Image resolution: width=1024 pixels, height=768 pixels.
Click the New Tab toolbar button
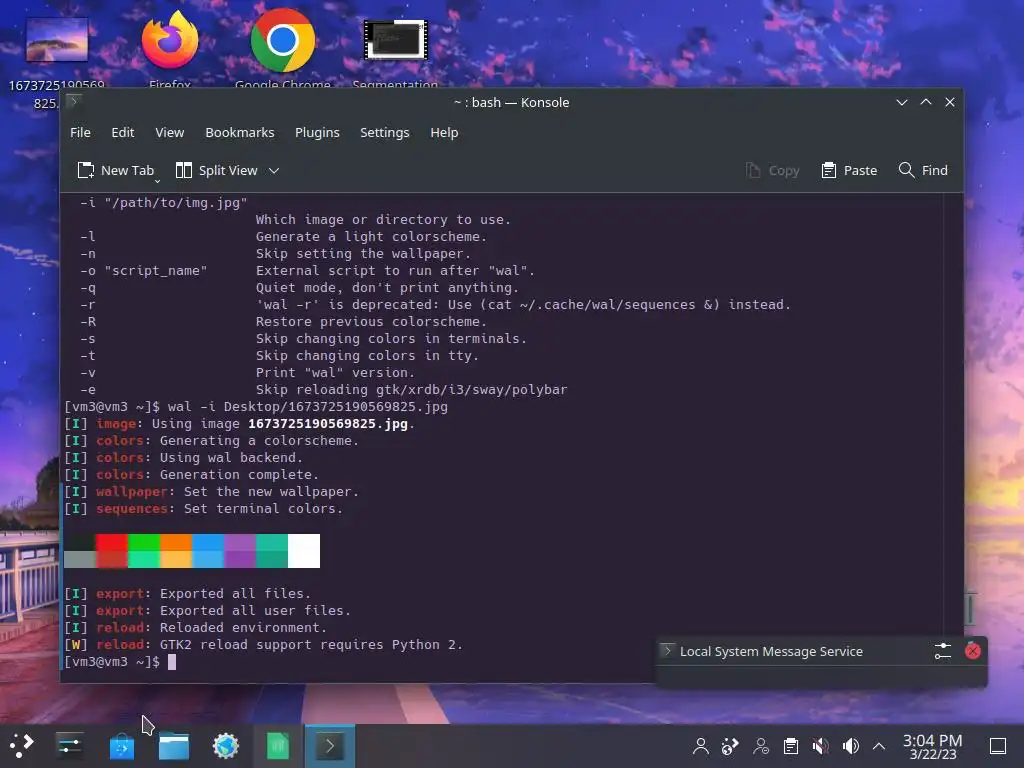[x=116, y=170]
